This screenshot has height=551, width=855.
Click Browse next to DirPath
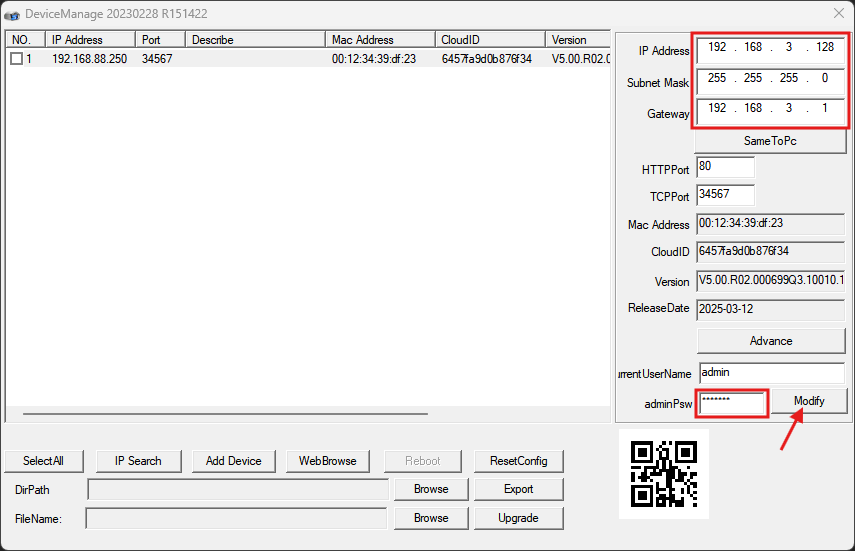tap(431, 489)
